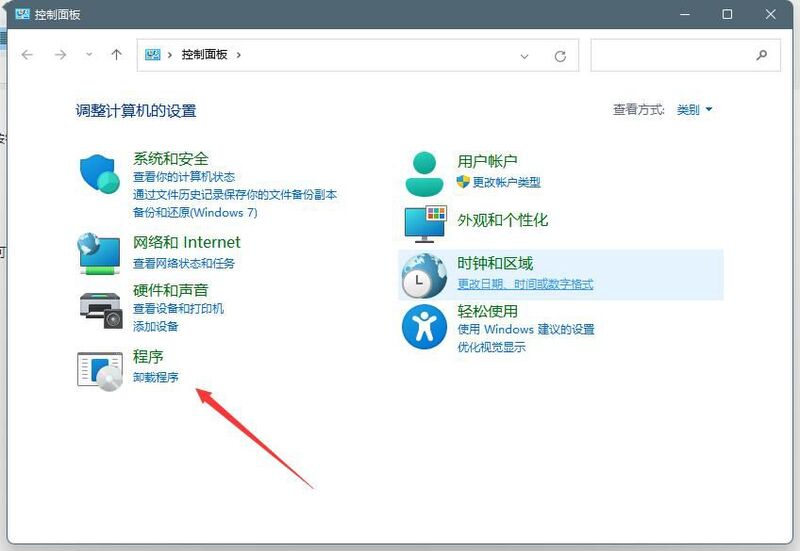Image resolution: width=800 pixels, height=551 pixels.
Task: Go up one level with up arrow
Action: [116, 55]
